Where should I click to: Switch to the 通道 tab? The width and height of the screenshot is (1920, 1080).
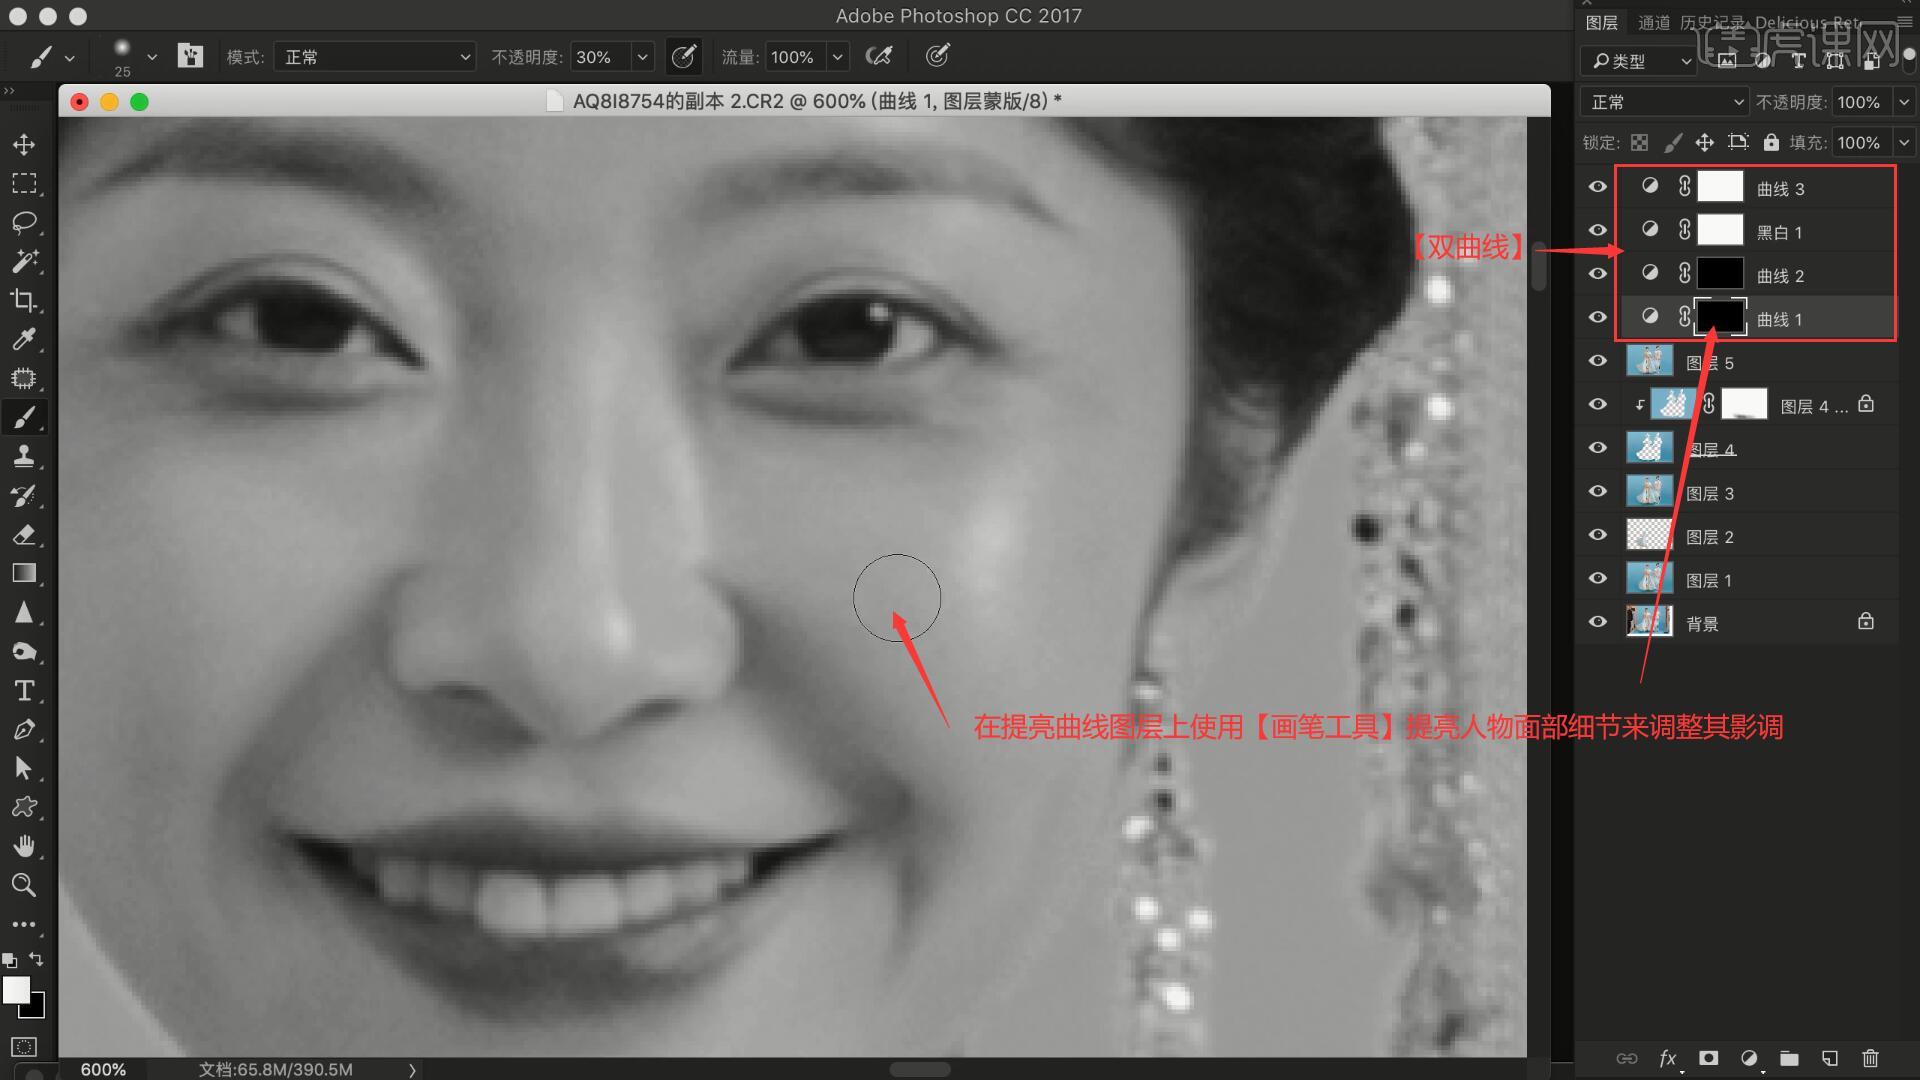1653,22
